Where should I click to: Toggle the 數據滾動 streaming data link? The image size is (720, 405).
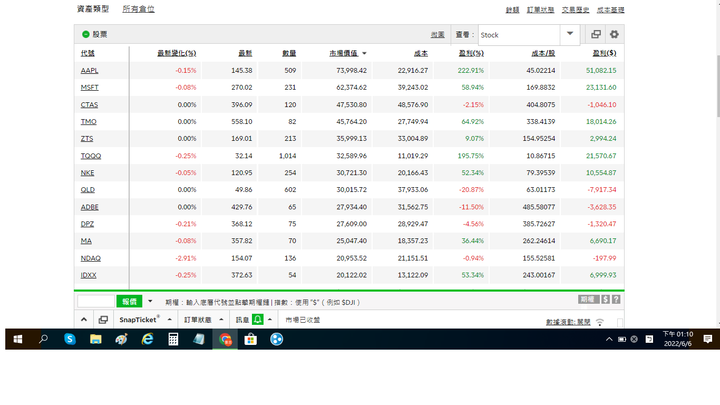pyautogui.click(x=568, y=322)
